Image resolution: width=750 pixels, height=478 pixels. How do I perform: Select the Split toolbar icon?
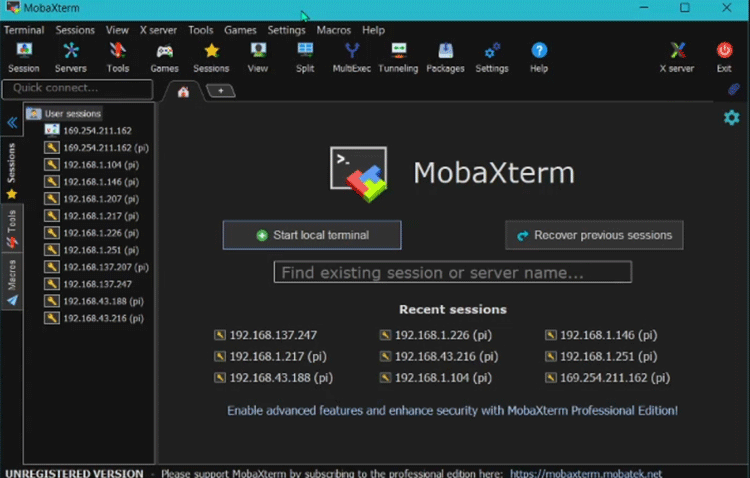click(305, 57)
